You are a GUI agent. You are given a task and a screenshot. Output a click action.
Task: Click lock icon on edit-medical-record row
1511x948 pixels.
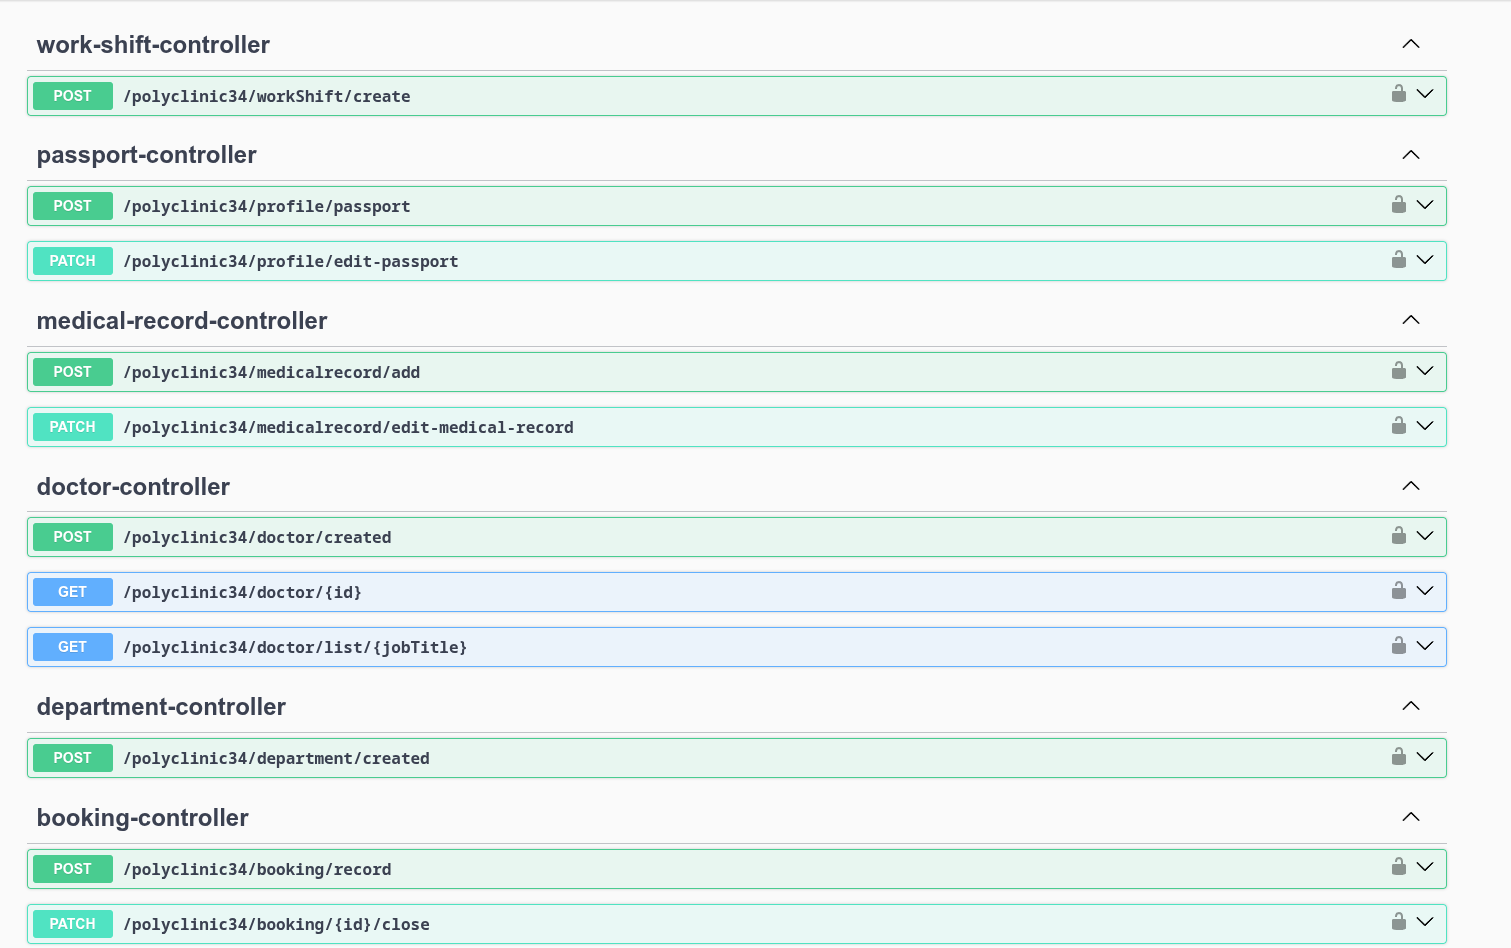(1399, 426)
